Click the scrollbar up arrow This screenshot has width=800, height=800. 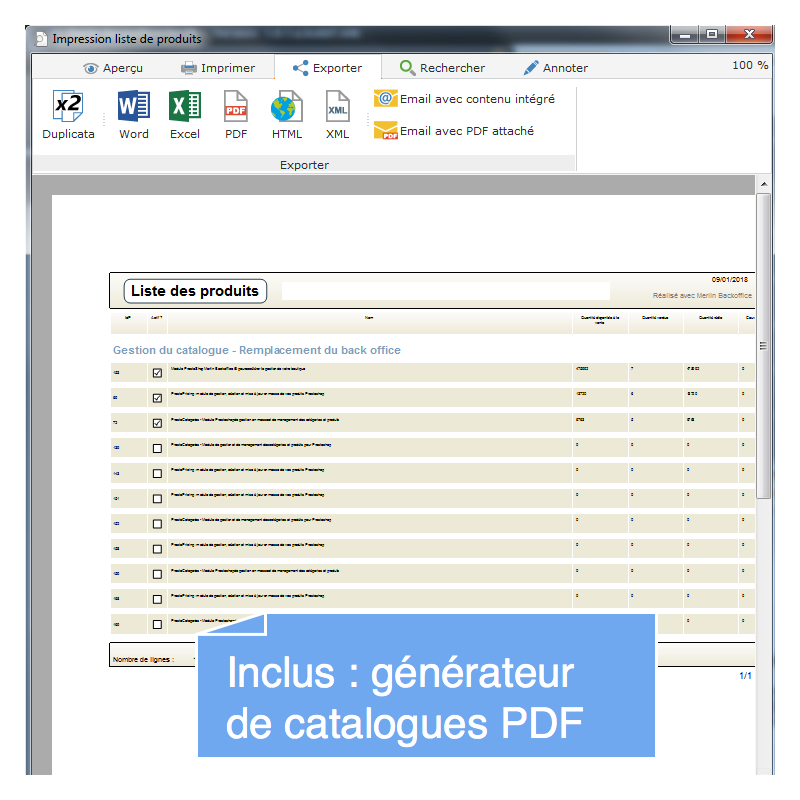pos(764,185)
